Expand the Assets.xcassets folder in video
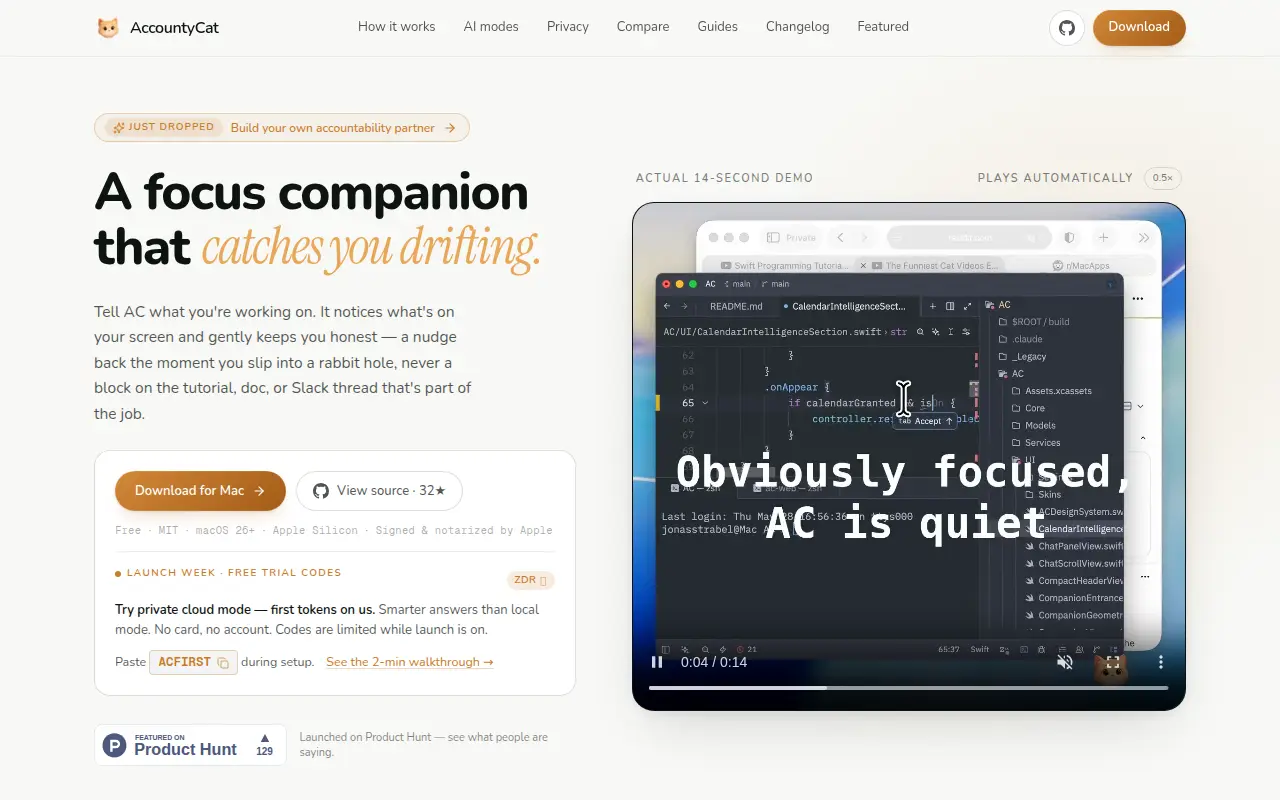 [x=1052, y=391]
